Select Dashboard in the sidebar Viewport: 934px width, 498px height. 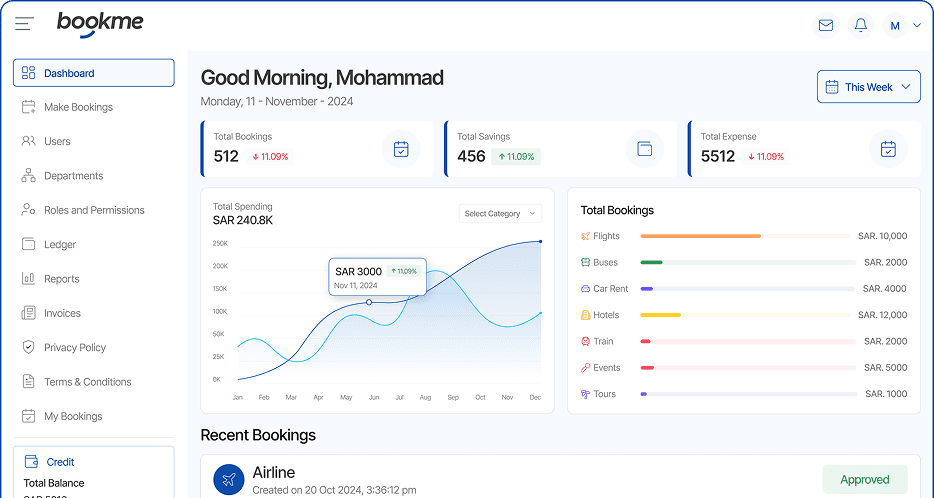(93, 73)
